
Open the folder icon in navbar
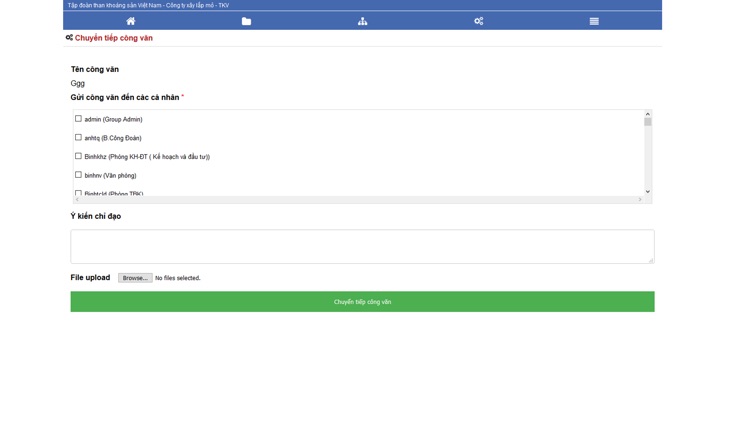point(246,21)
